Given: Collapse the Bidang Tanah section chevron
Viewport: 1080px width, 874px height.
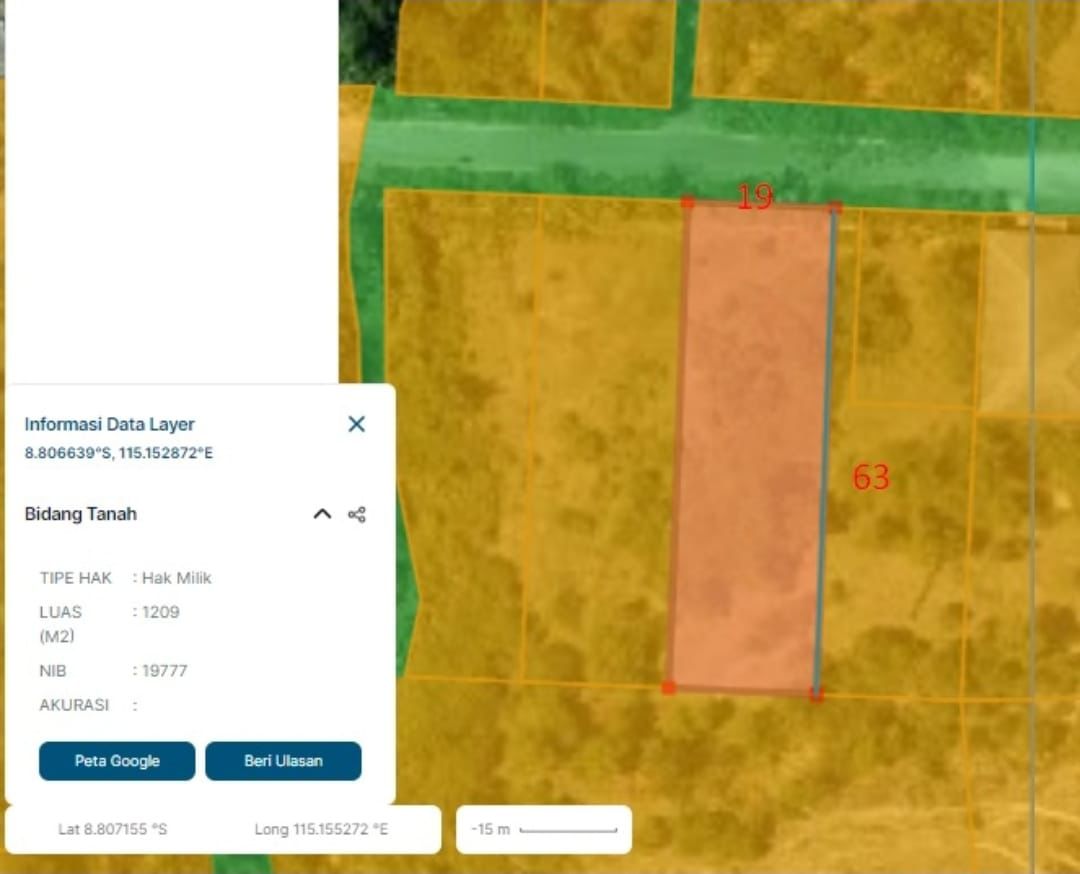Looking at the screenshot, I should (322, 514).
